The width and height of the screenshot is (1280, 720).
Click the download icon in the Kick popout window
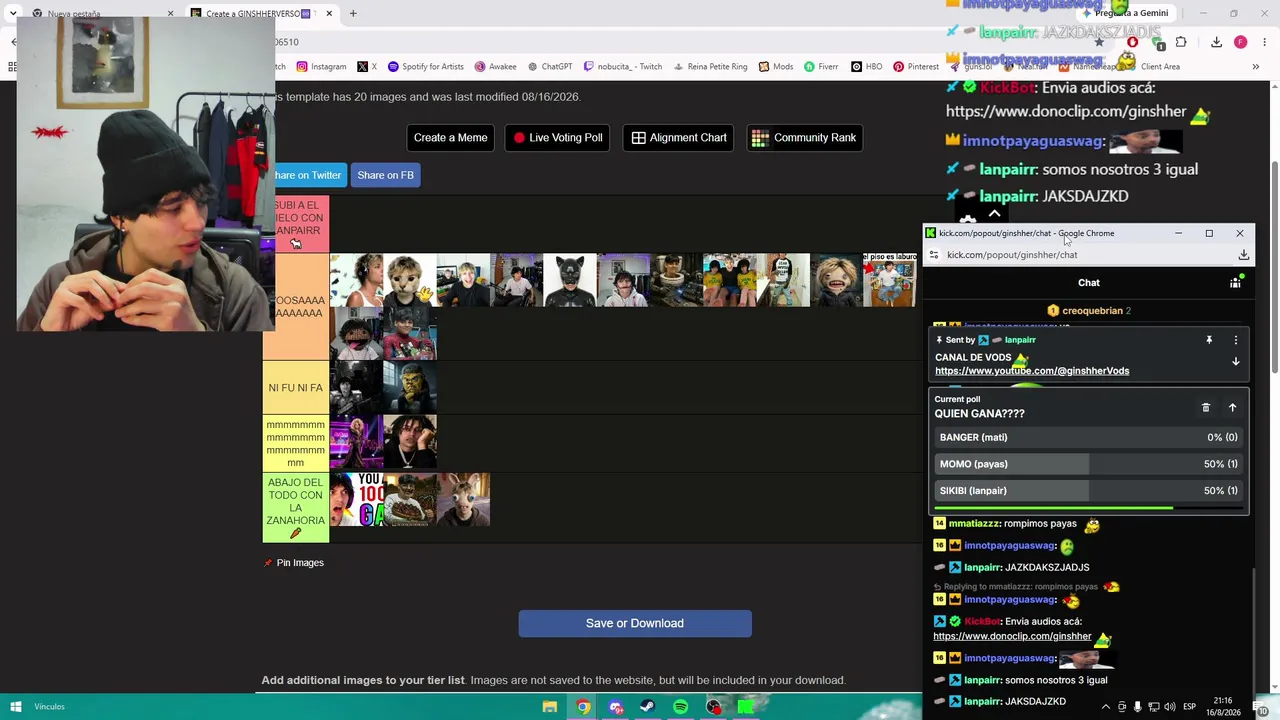coord(1243,255)
